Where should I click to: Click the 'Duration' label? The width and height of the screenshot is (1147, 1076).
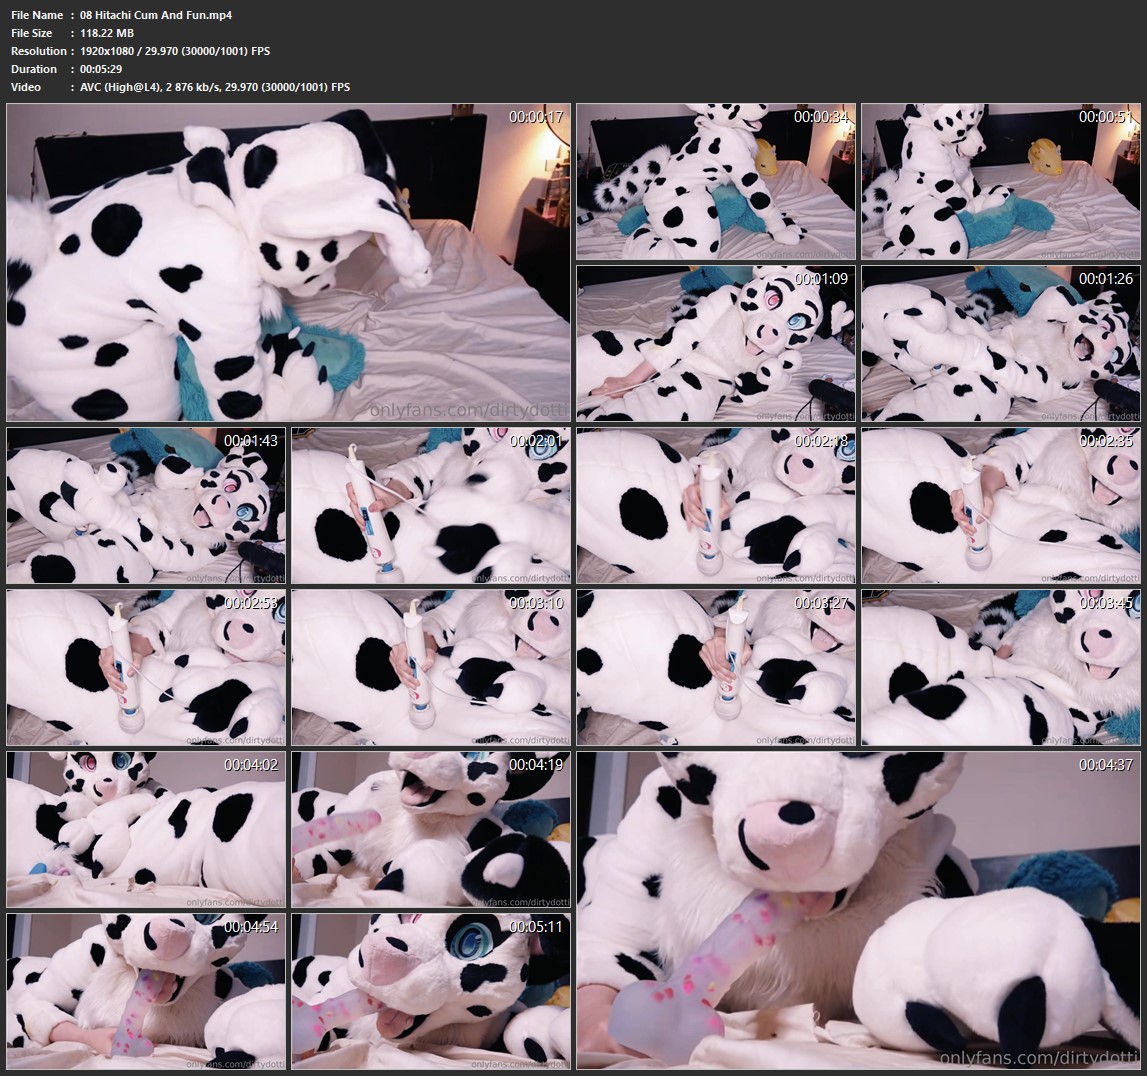point(34,69)
